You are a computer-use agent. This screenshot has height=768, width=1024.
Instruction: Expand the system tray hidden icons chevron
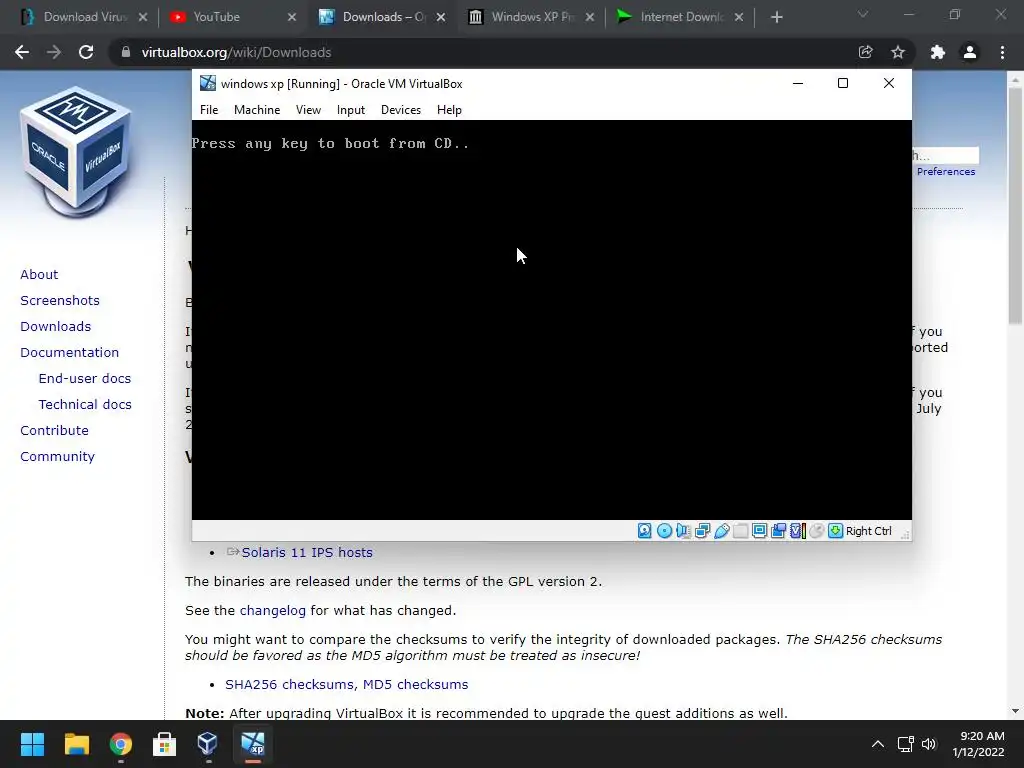(x=878, y=744)
